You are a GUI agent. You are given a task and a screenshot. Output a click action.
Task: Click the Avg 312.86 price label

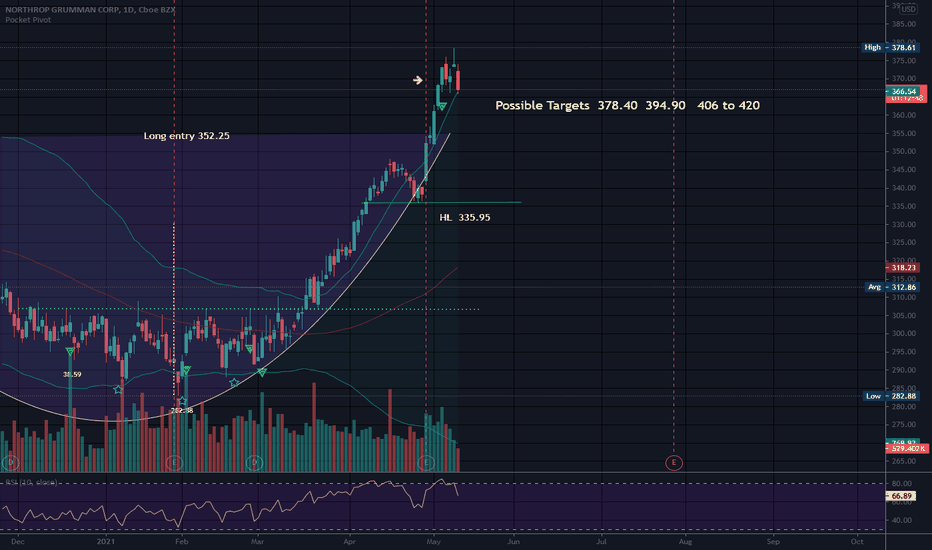pos(892,287)
